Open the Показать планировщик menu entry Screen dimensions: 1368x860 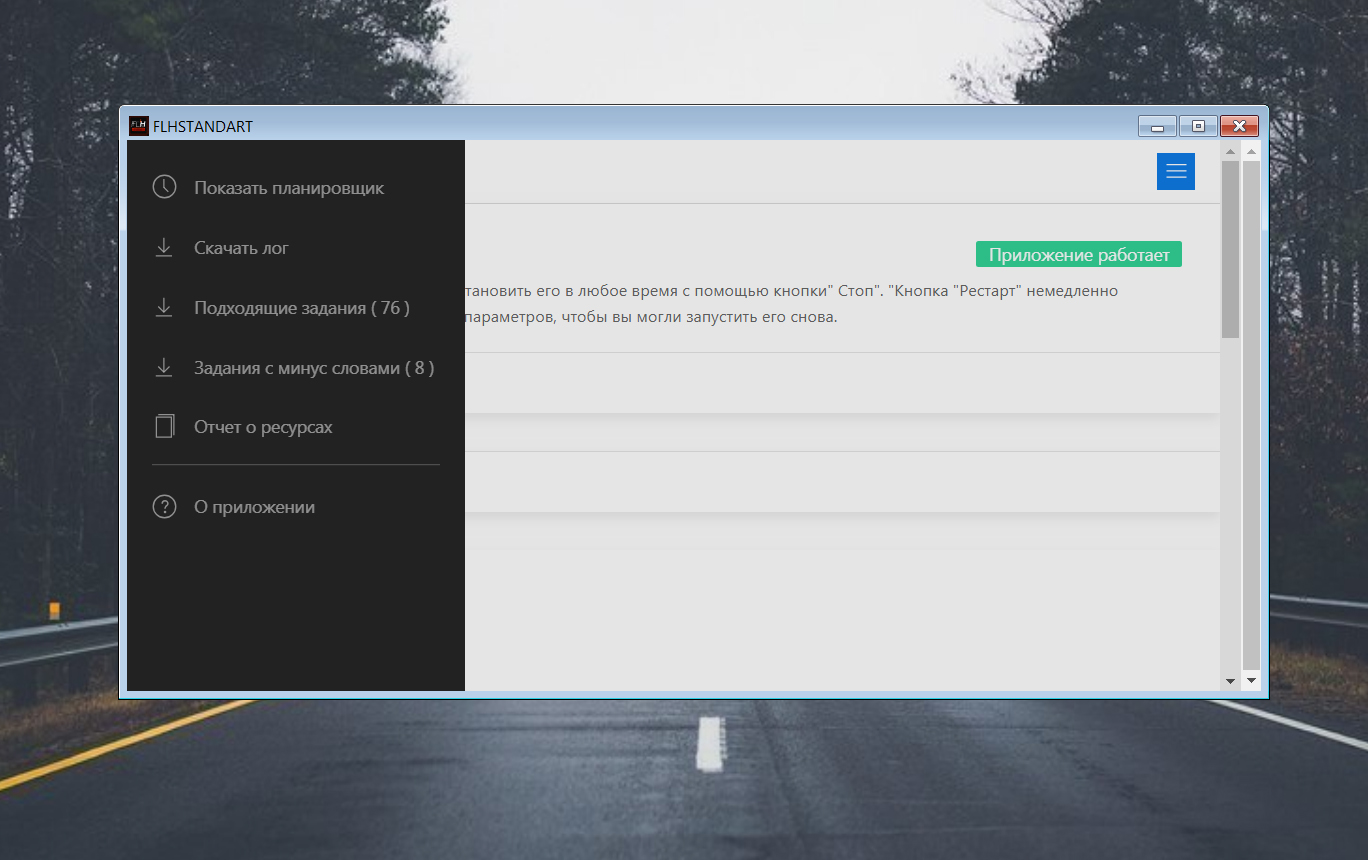289,188
